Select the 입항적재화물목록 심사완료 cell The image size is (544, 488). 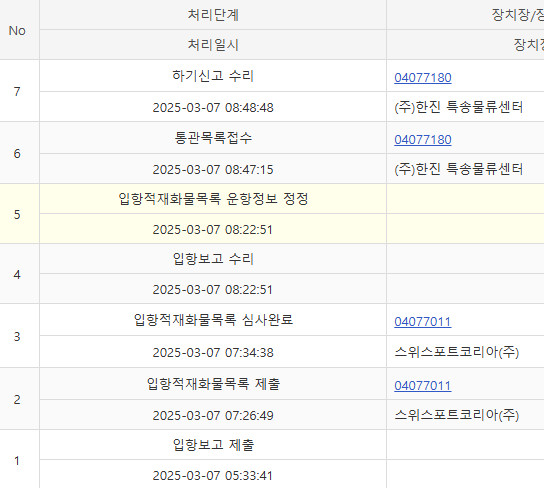point(213,320)
